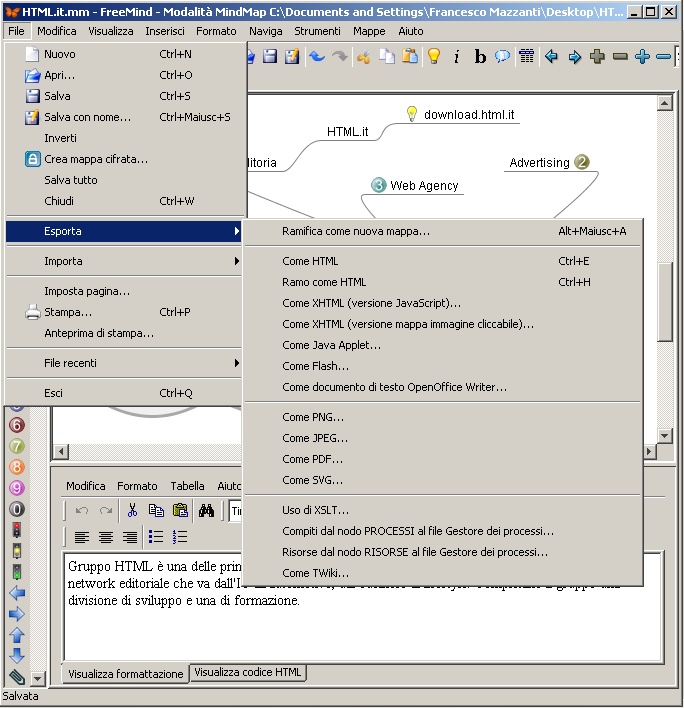The height and width of the screenshot is (708, 684).
Task: Open the Formato menu in note editor
Action: point(137,486)
